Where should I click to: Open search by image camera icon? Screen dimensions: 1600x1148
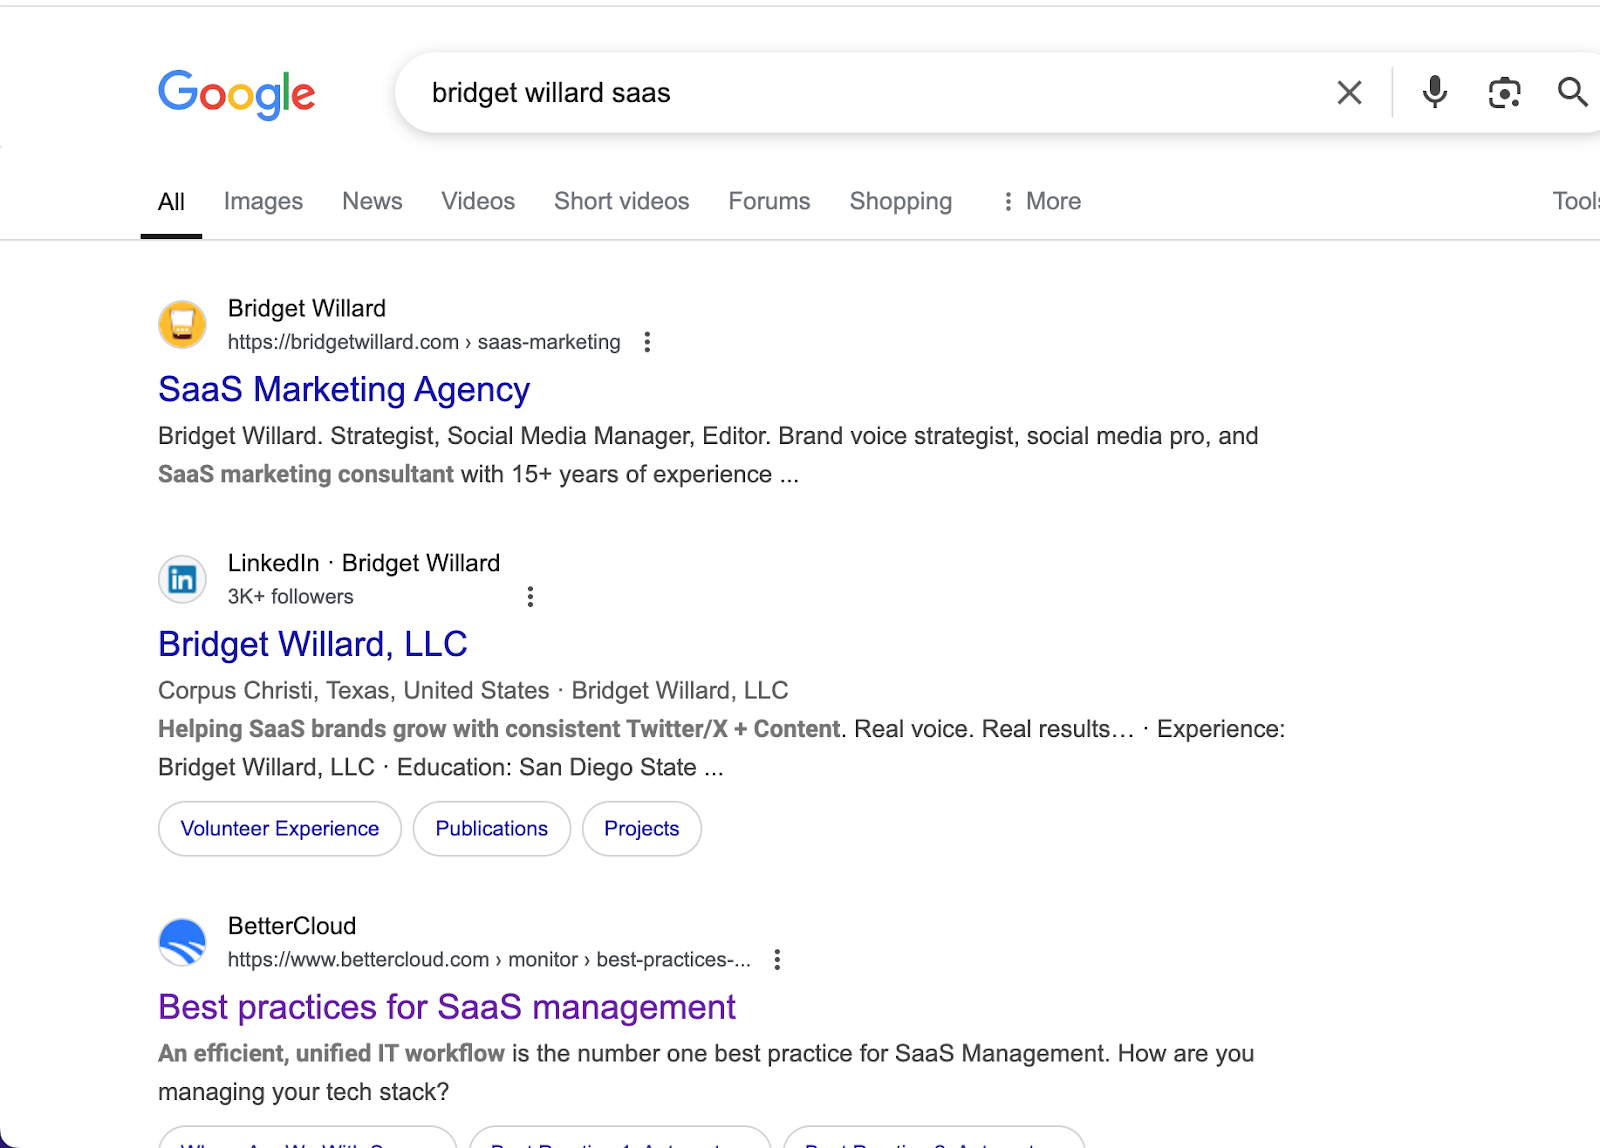coord(1504,93)
